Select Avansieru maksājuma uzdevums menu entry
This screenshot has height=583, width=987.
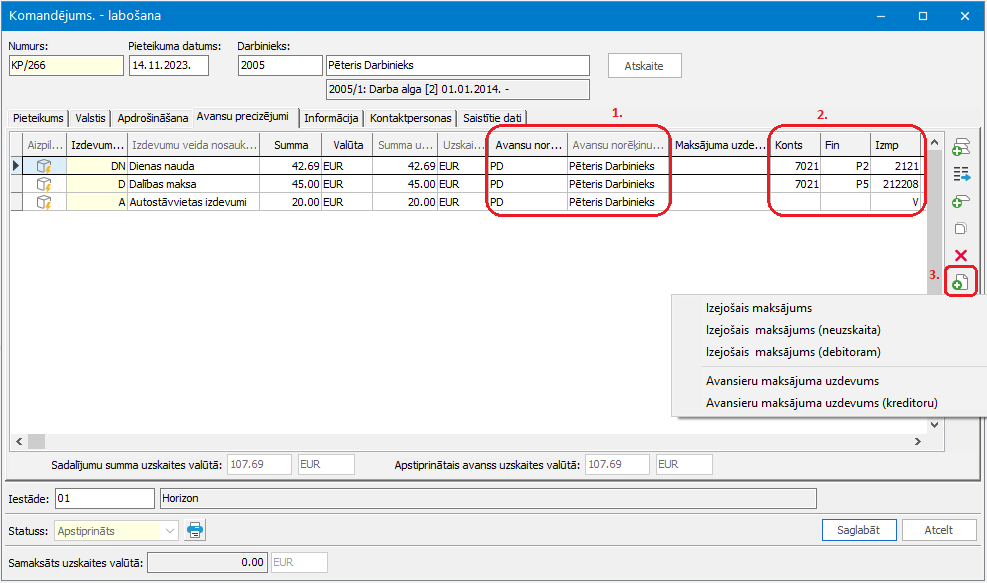792,381
